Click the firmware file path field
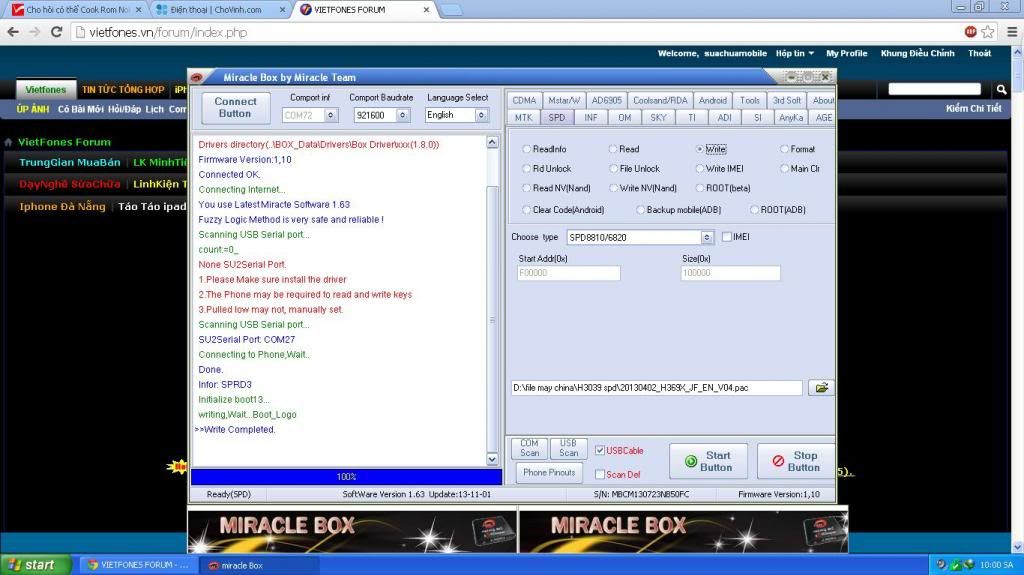 coord(656,387)
